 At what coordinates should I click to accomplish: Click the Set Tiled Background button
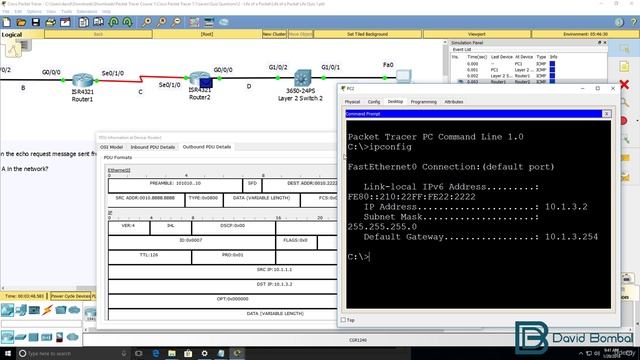[367, 34]
